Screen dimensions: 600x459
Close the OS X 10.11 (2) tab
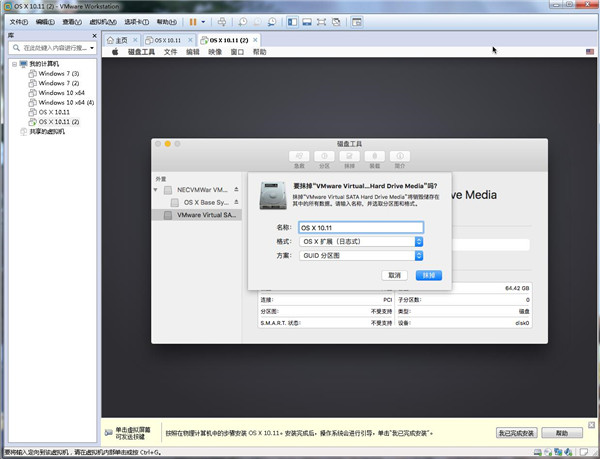click(x=255, y=40)
